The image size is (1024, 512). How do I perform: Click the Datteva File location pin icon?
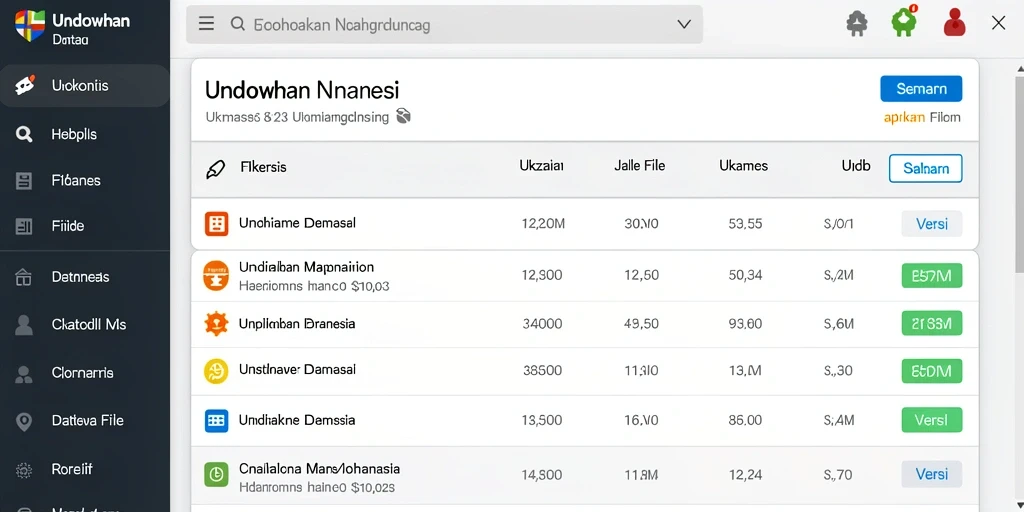point(24,422)
